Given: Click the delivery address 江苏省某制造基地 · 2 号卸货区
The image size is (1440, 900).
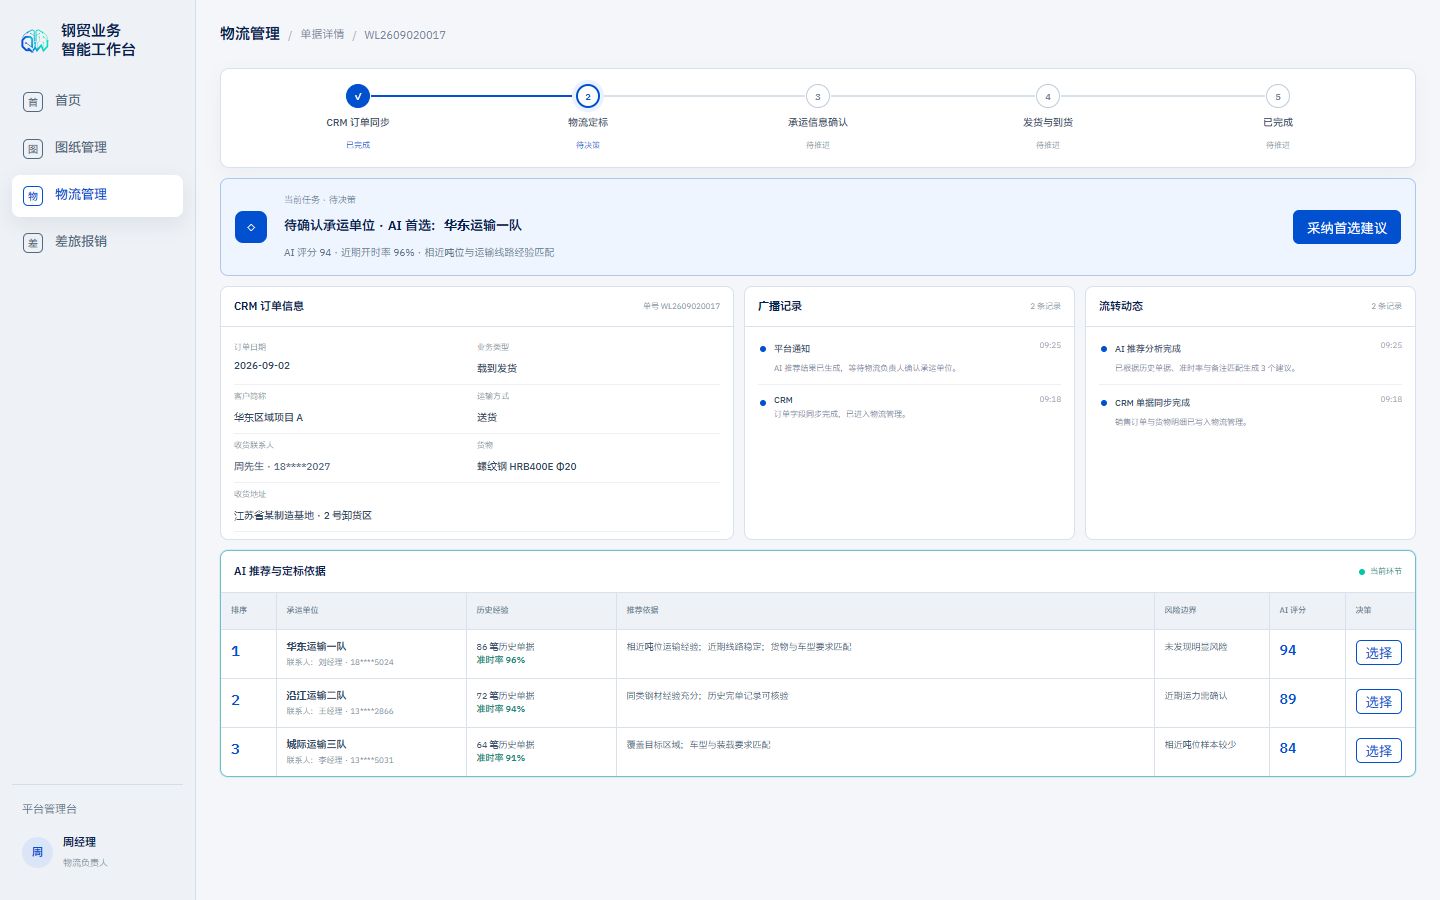Looking at the screenshot, I should [x=303, y=515].
